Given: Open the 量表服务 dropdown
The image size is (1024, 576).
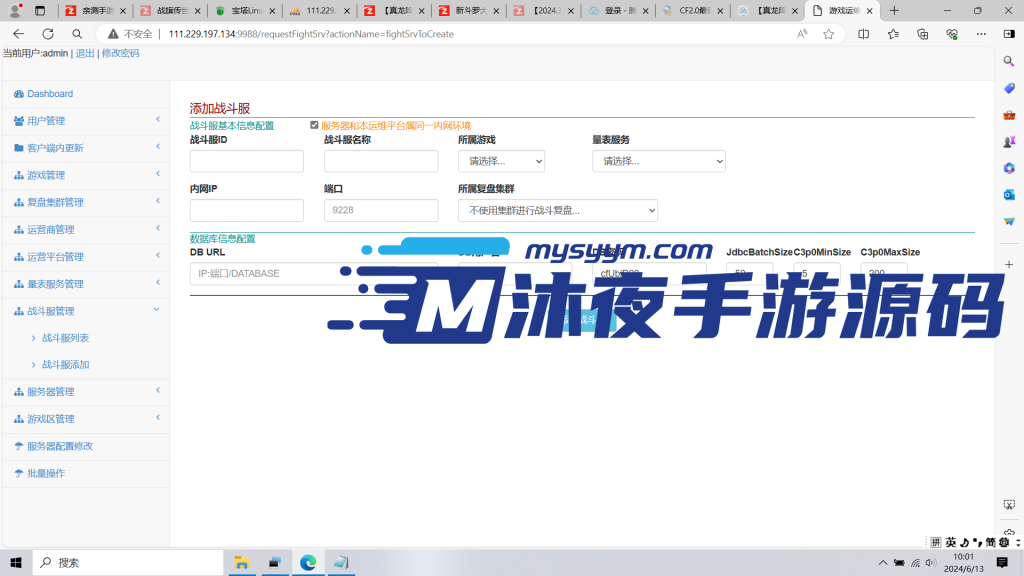Looking at the screenshot, I should pyautogui.click(x=658, y=160).
